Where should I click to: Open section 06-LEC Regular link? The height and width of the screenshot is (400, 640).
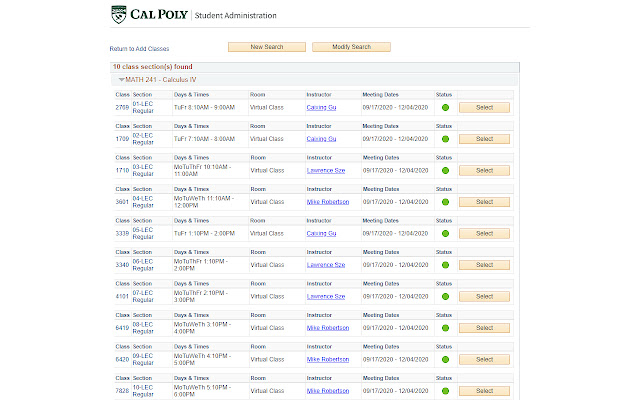143,265
